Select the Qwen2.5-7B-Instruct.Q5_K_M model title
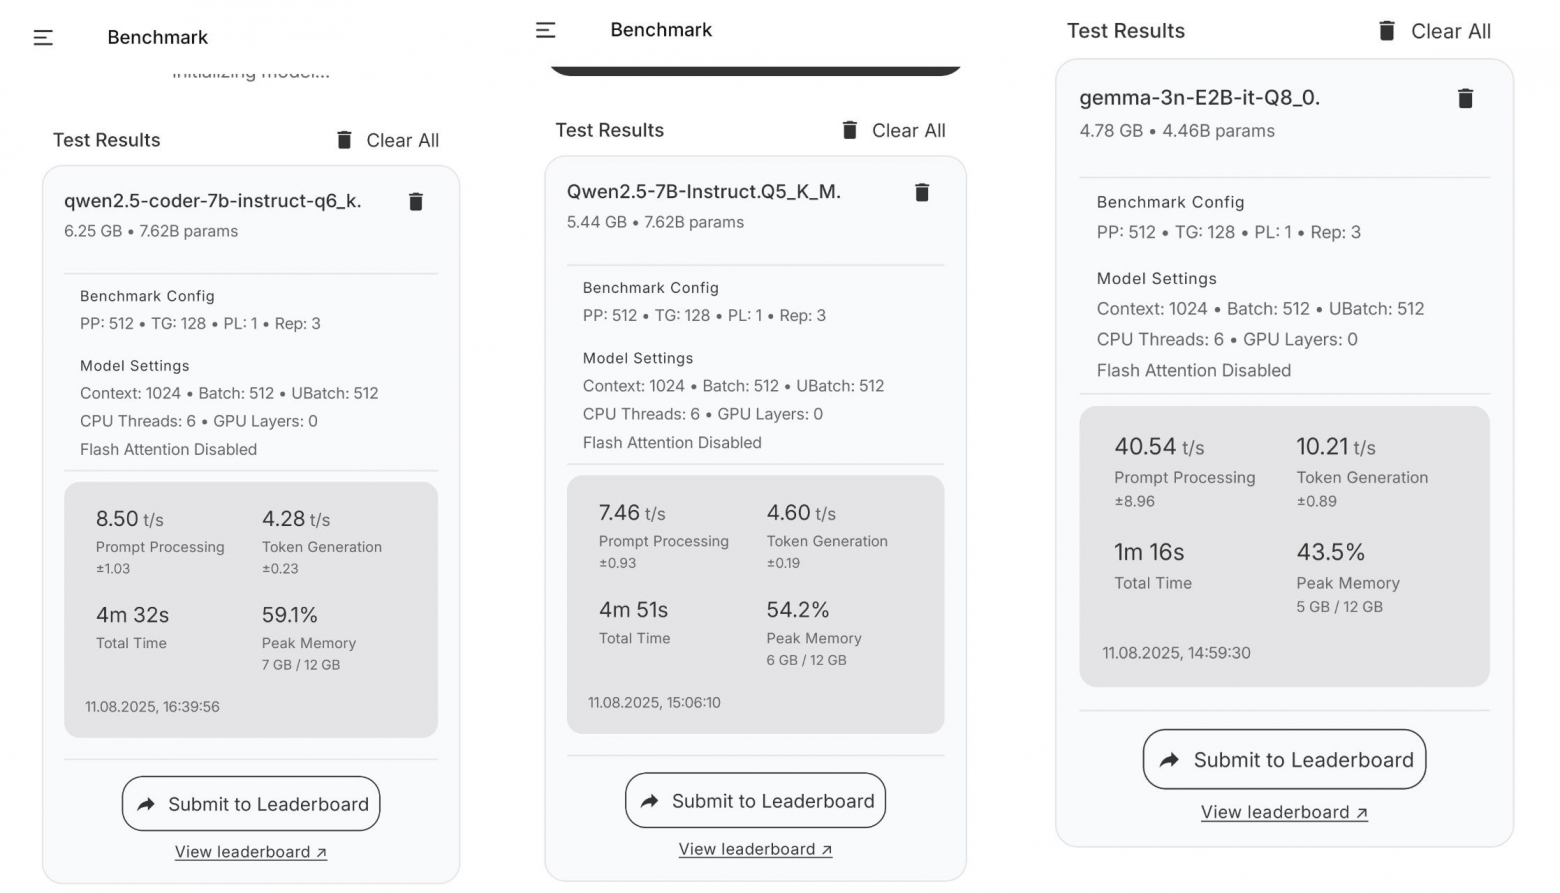 (x=703, y=191)
